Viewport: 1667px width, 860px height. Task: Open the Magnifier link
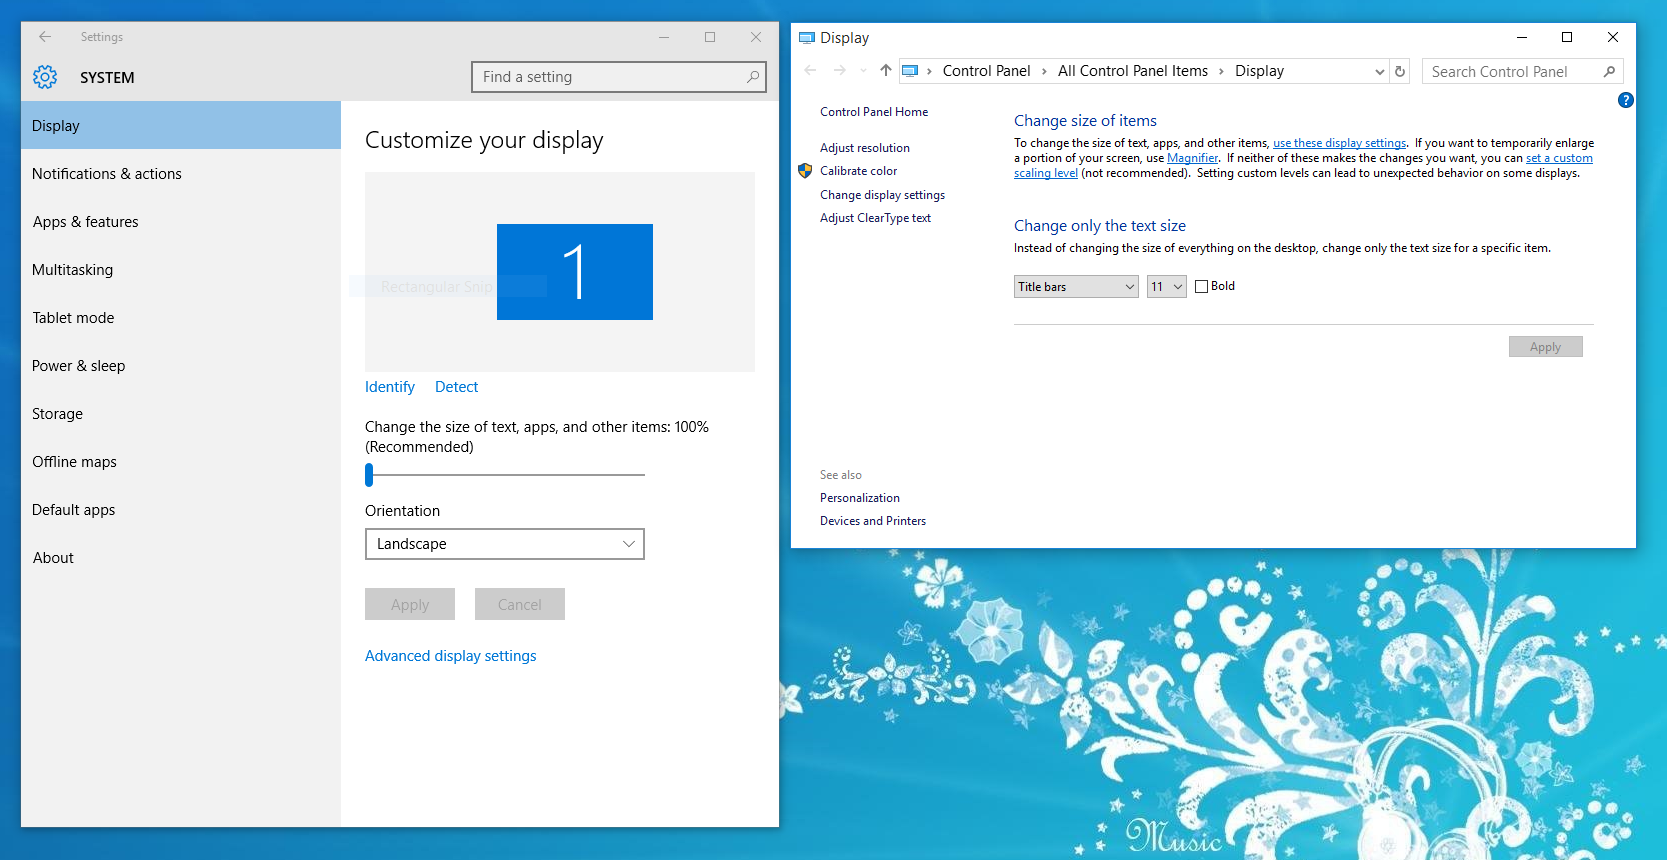1193,158
